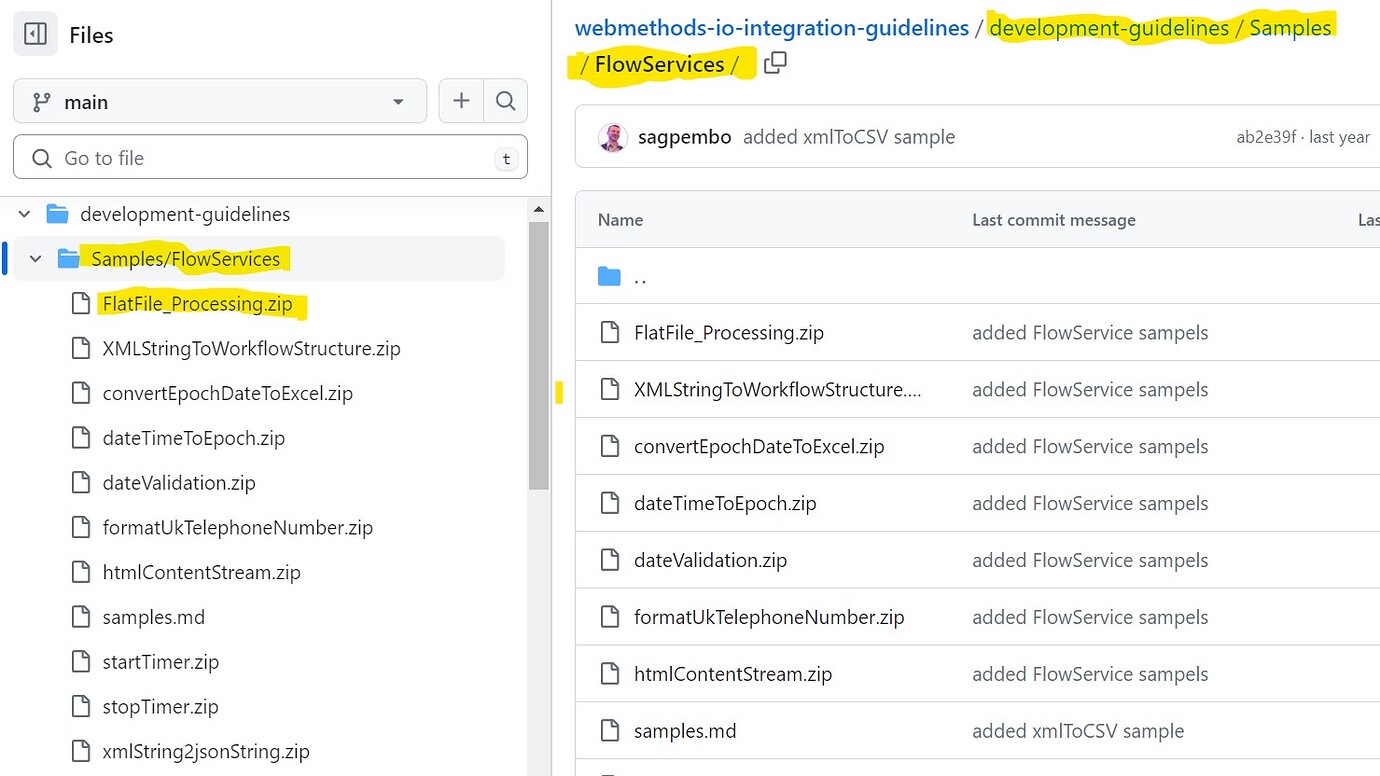Open formatUkTelephoneNumber.zip in file list
The height and width of the screenshot is (776, 1380).
point(769,618)
